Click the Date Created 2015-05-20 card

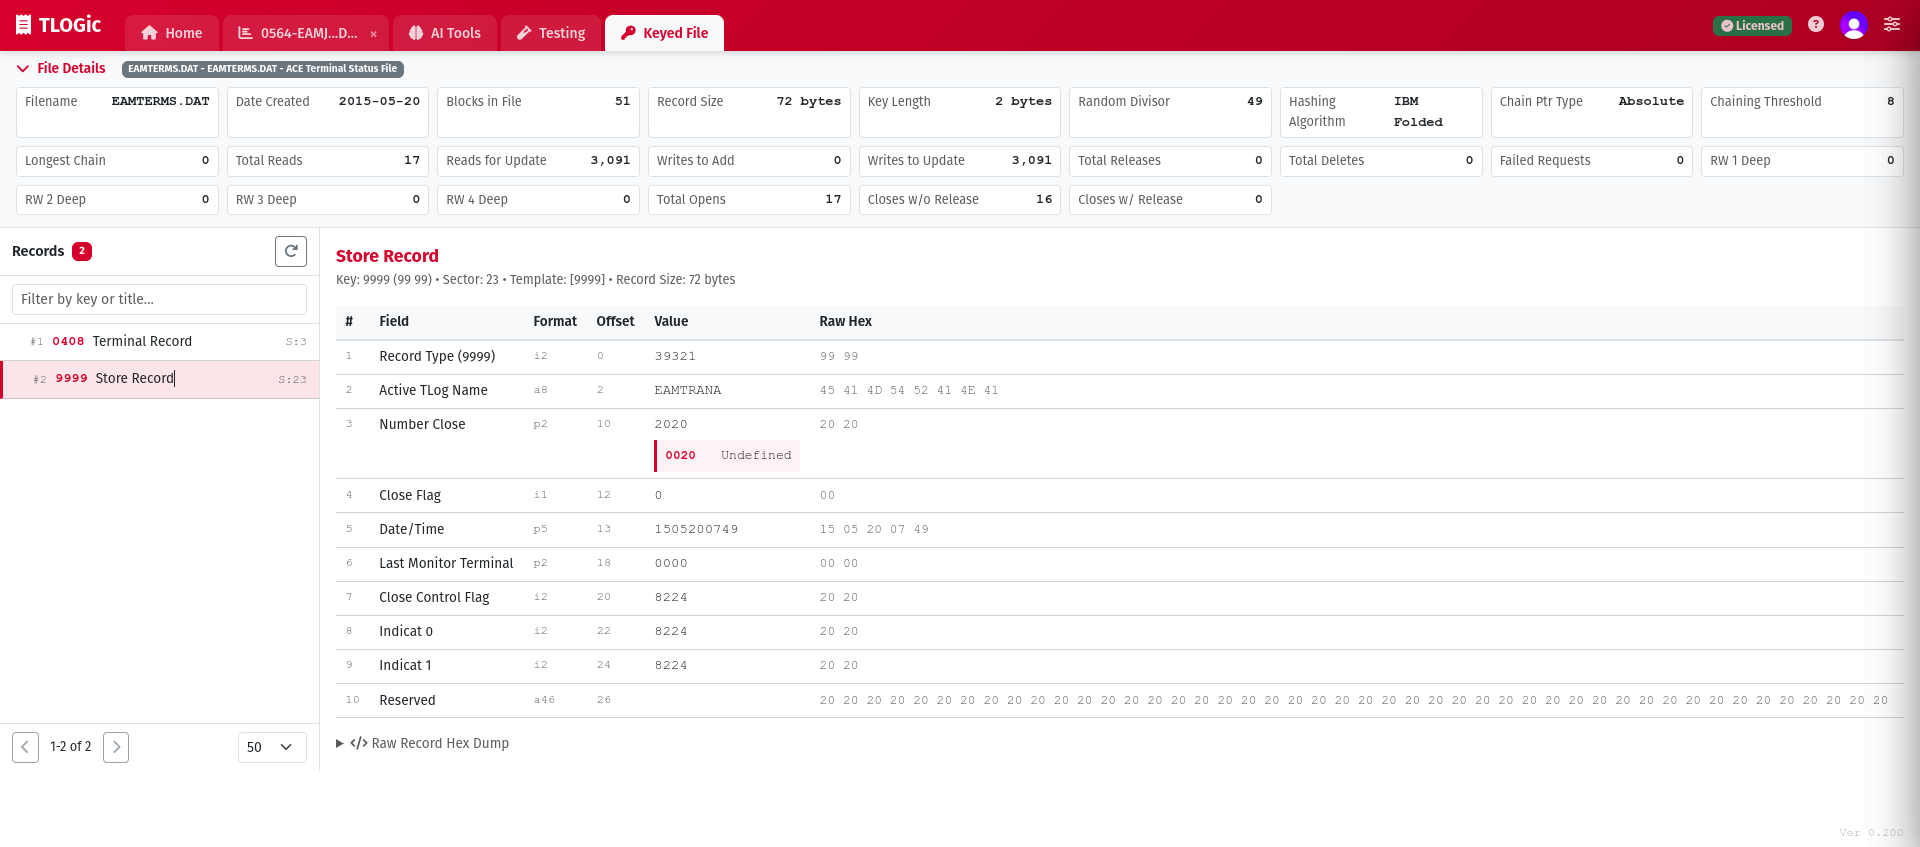click(328, 112)
